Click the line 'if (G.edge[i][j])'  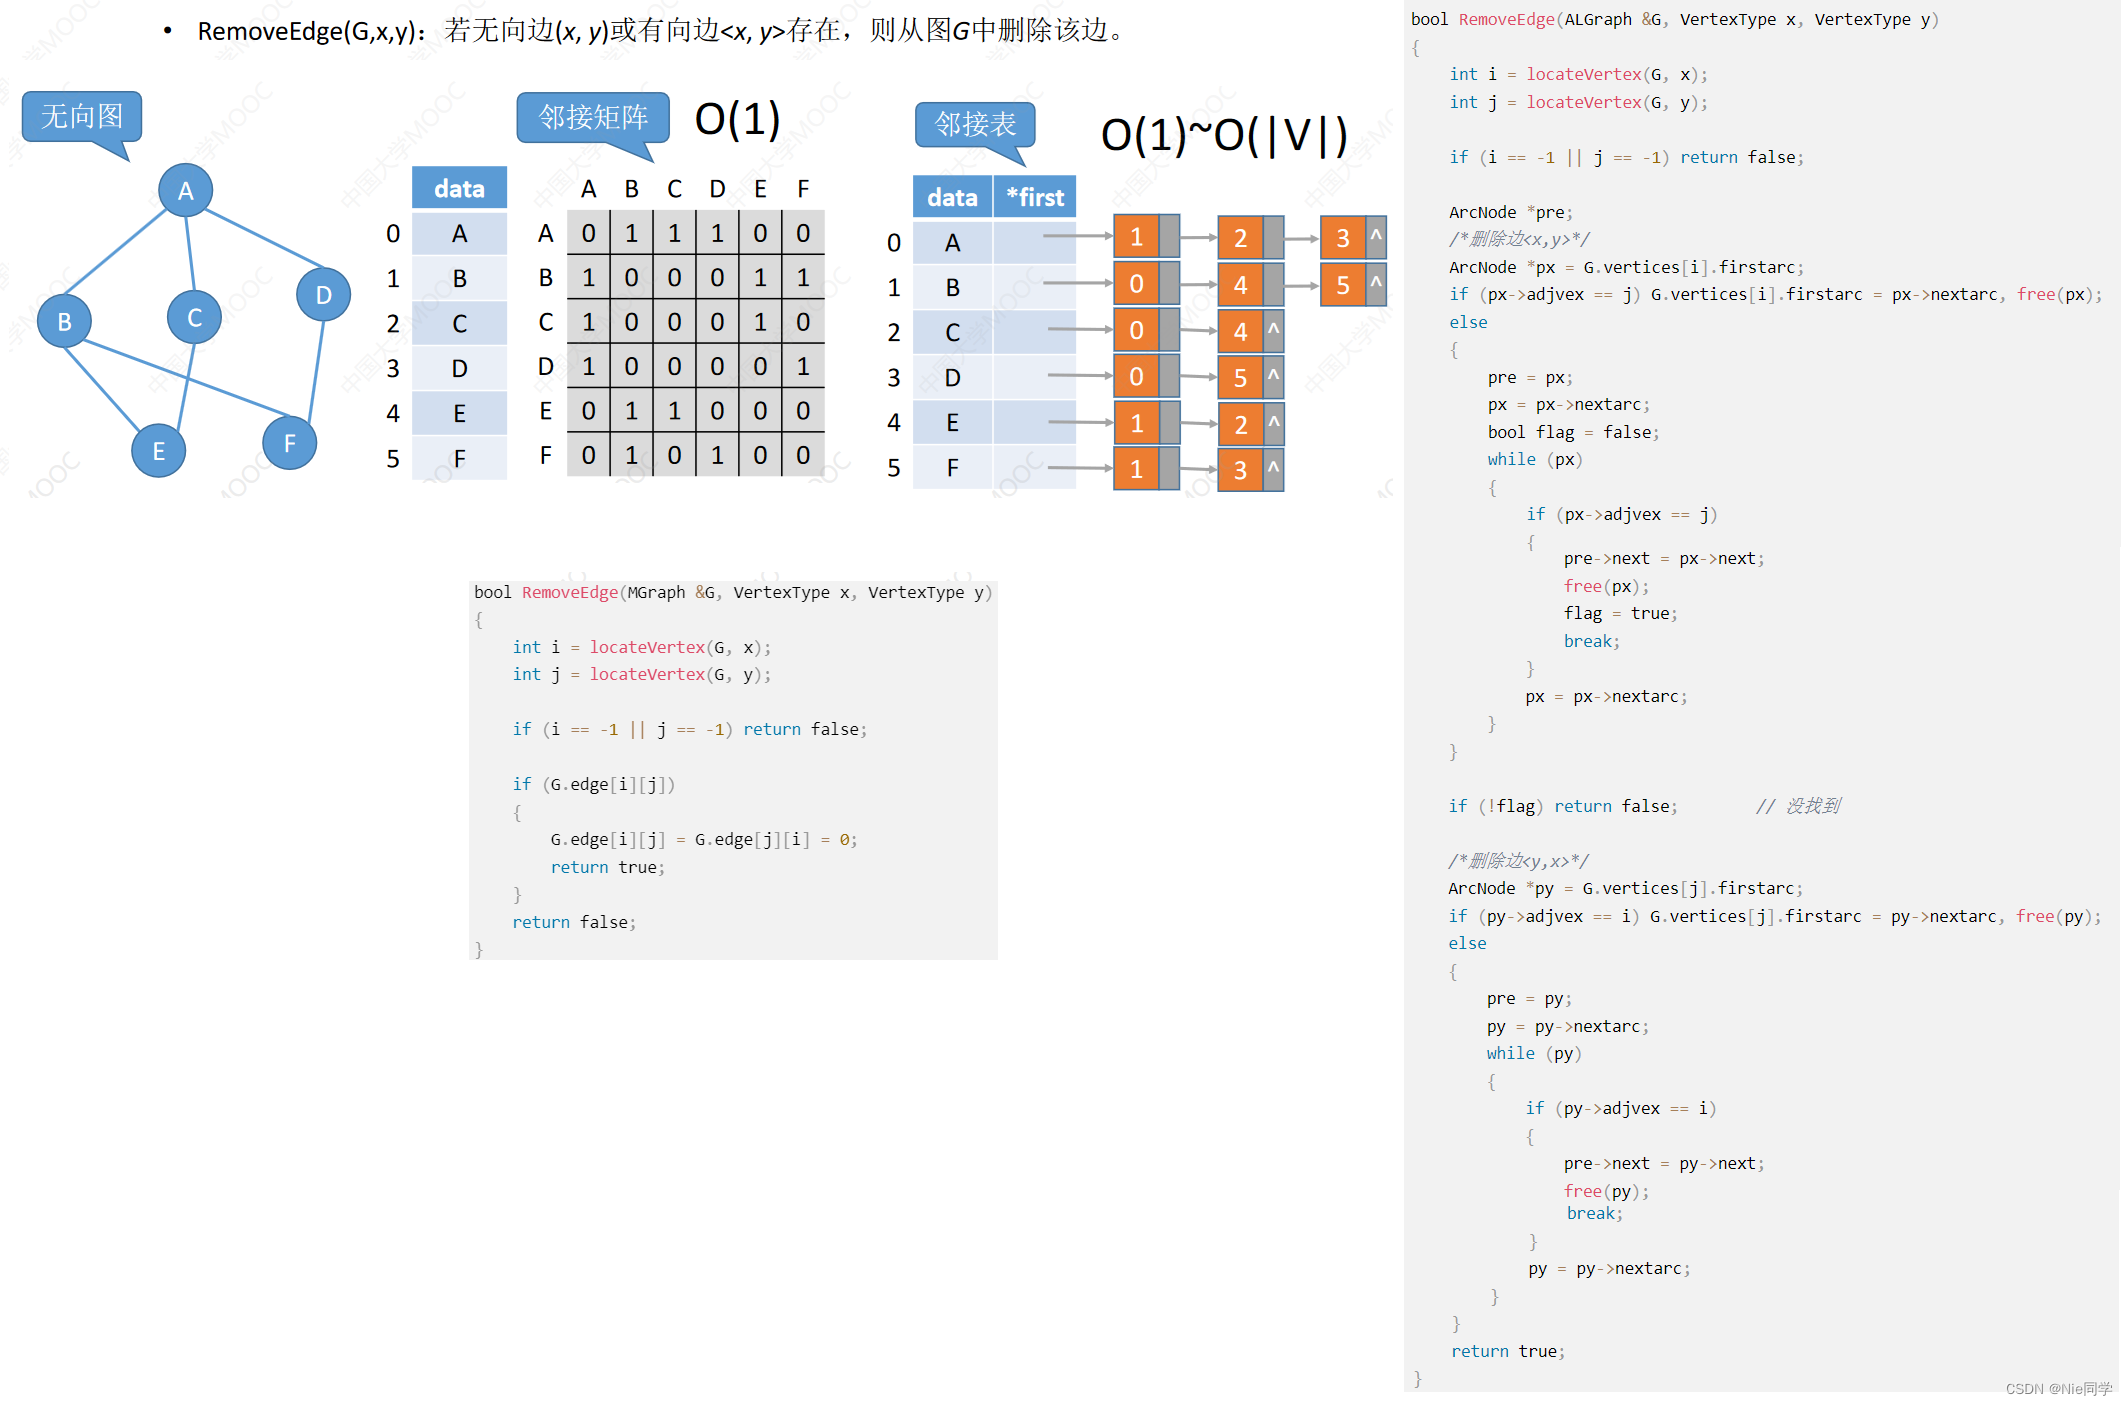coord(594,784)
